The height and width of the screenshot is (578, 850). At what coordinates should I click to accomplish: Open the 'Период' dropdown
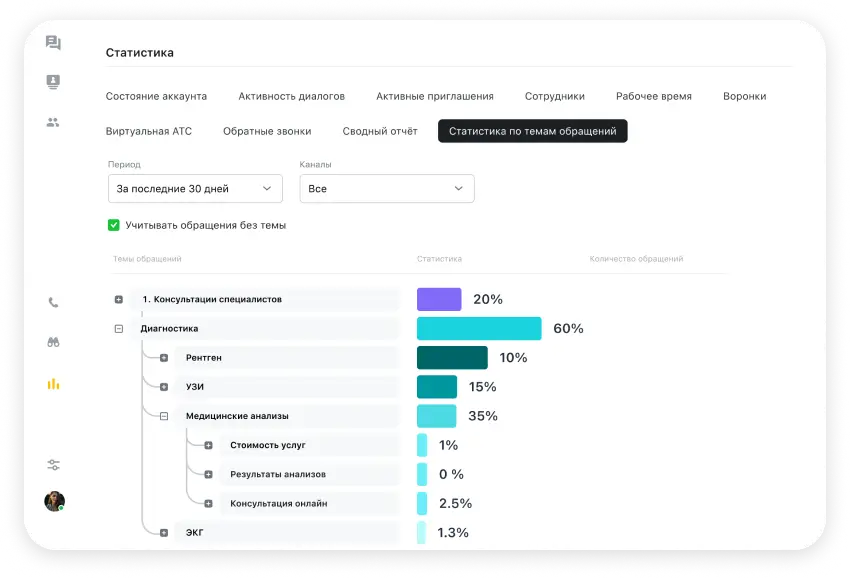195,189
